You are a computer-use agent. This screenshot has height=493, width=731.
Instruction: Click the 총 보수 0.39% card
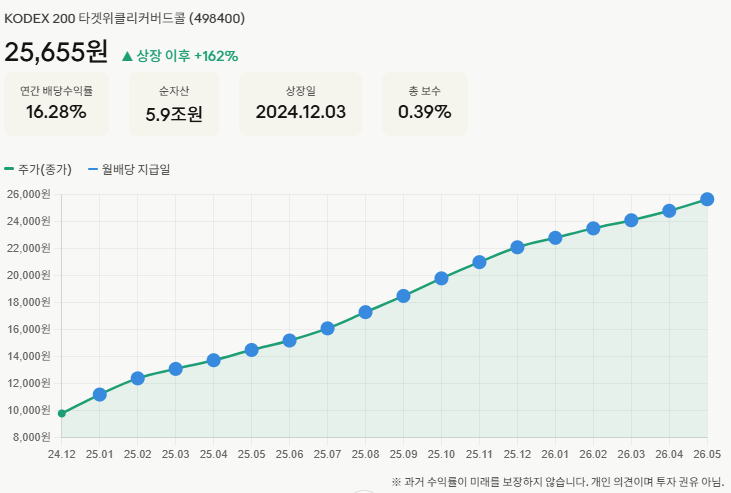click(425, 104)
